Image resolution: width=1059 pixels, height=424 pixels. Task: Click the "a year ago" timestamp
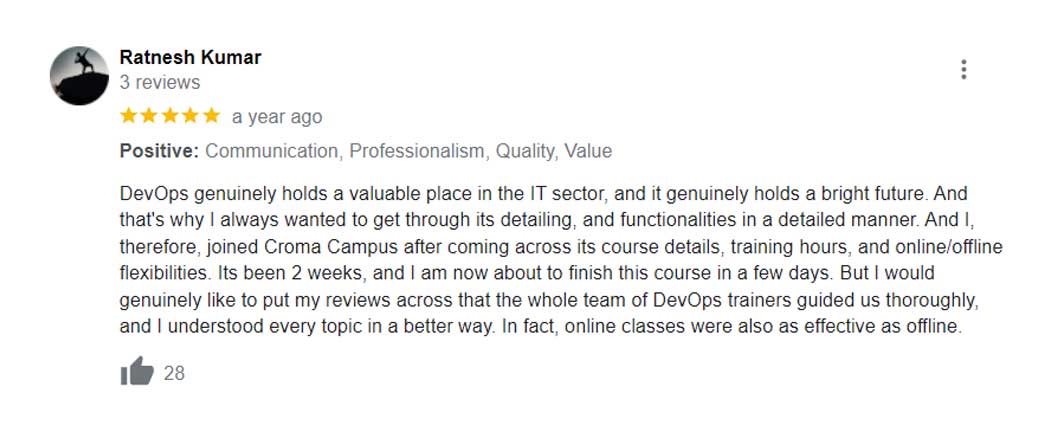click(x=277, y=117)
